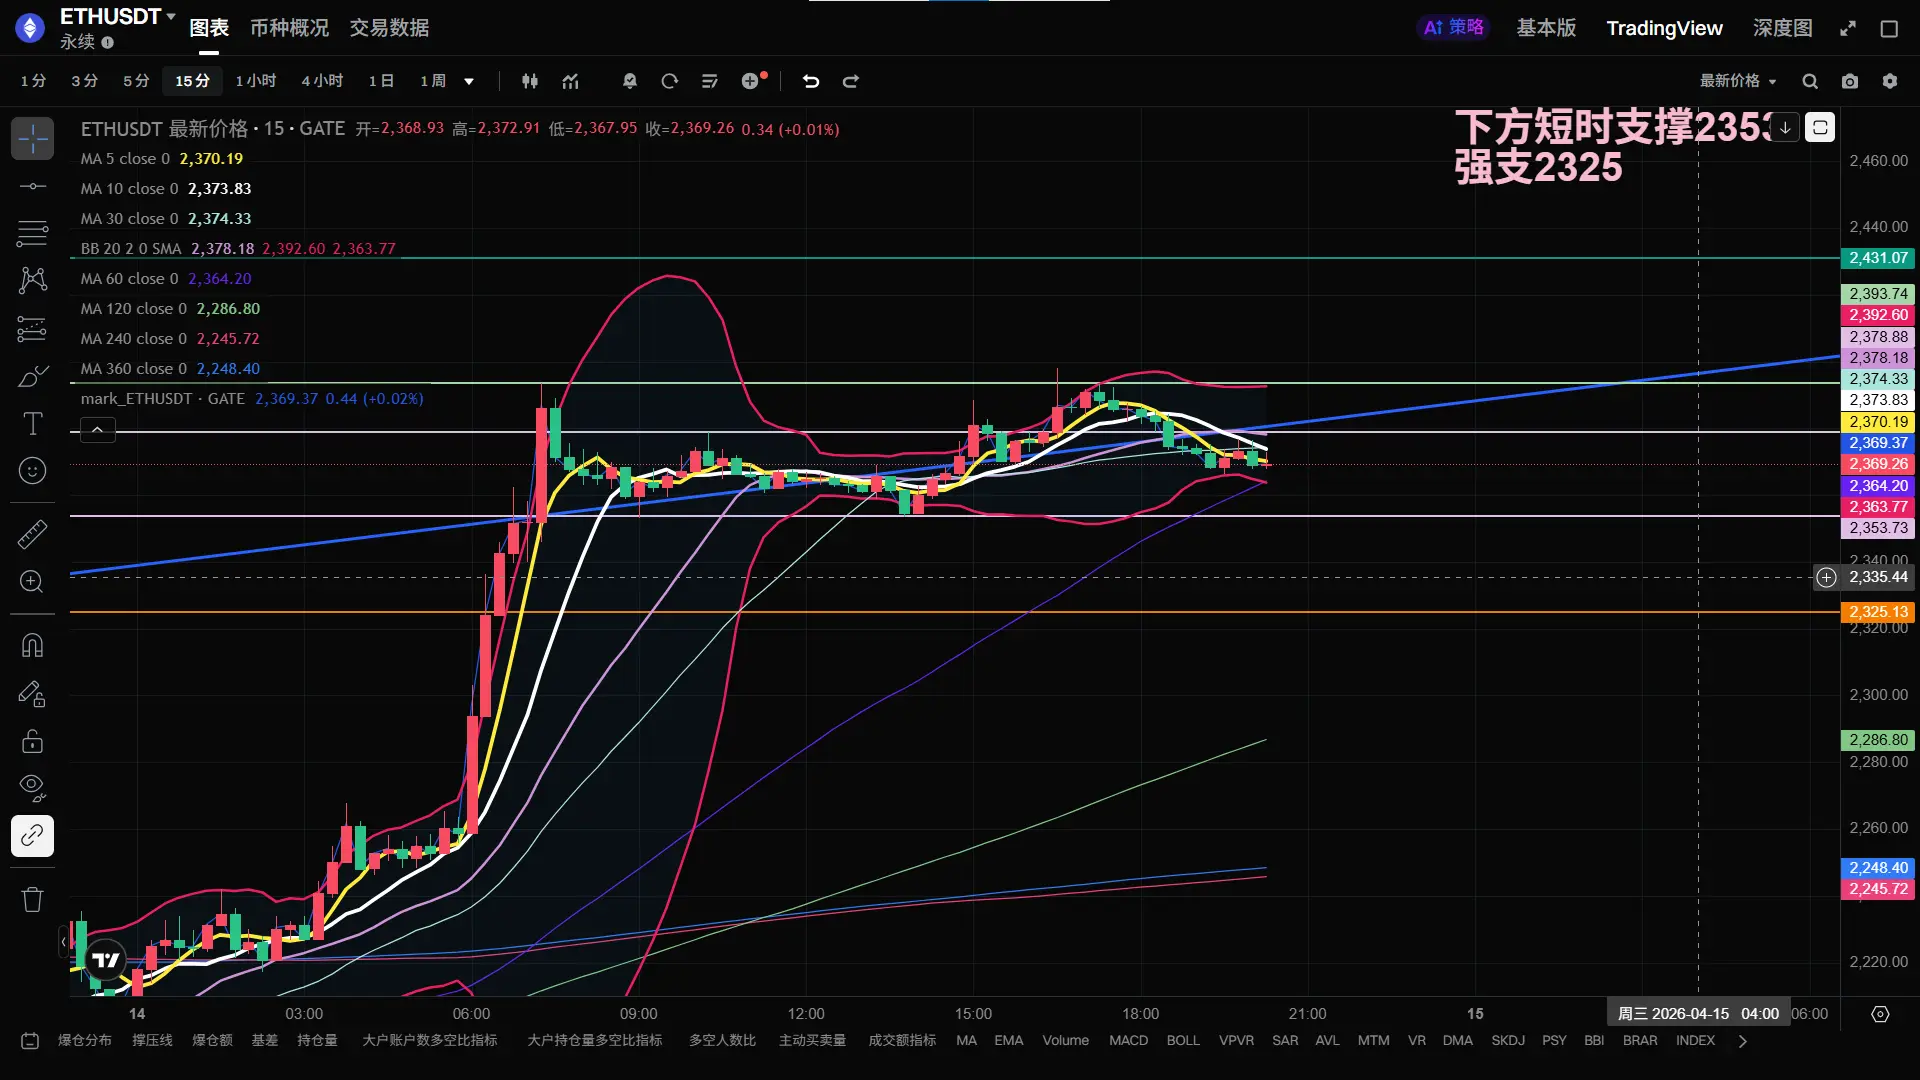Open chart settings gear icon
Image resolution: width=1920 pixels, height=1080 pixels.
pyautogui.click(x=1890, y=81)
